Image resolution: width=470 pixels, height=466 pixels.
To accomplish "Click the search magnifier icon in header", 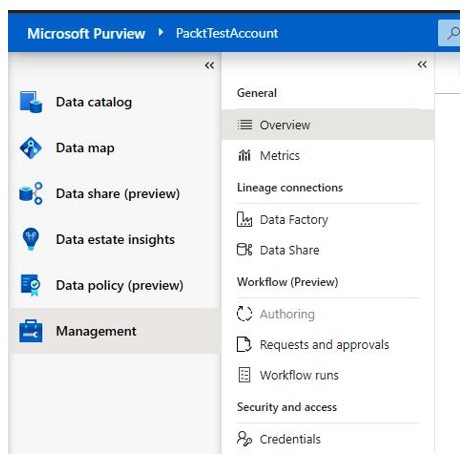I will pyautogui.click(x=453, y=33).
